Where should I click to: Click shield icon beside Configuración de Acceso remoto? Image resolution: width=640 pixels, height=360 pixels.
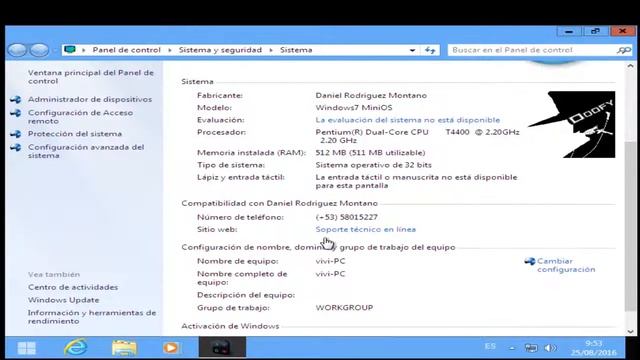(x=16, y=113)
